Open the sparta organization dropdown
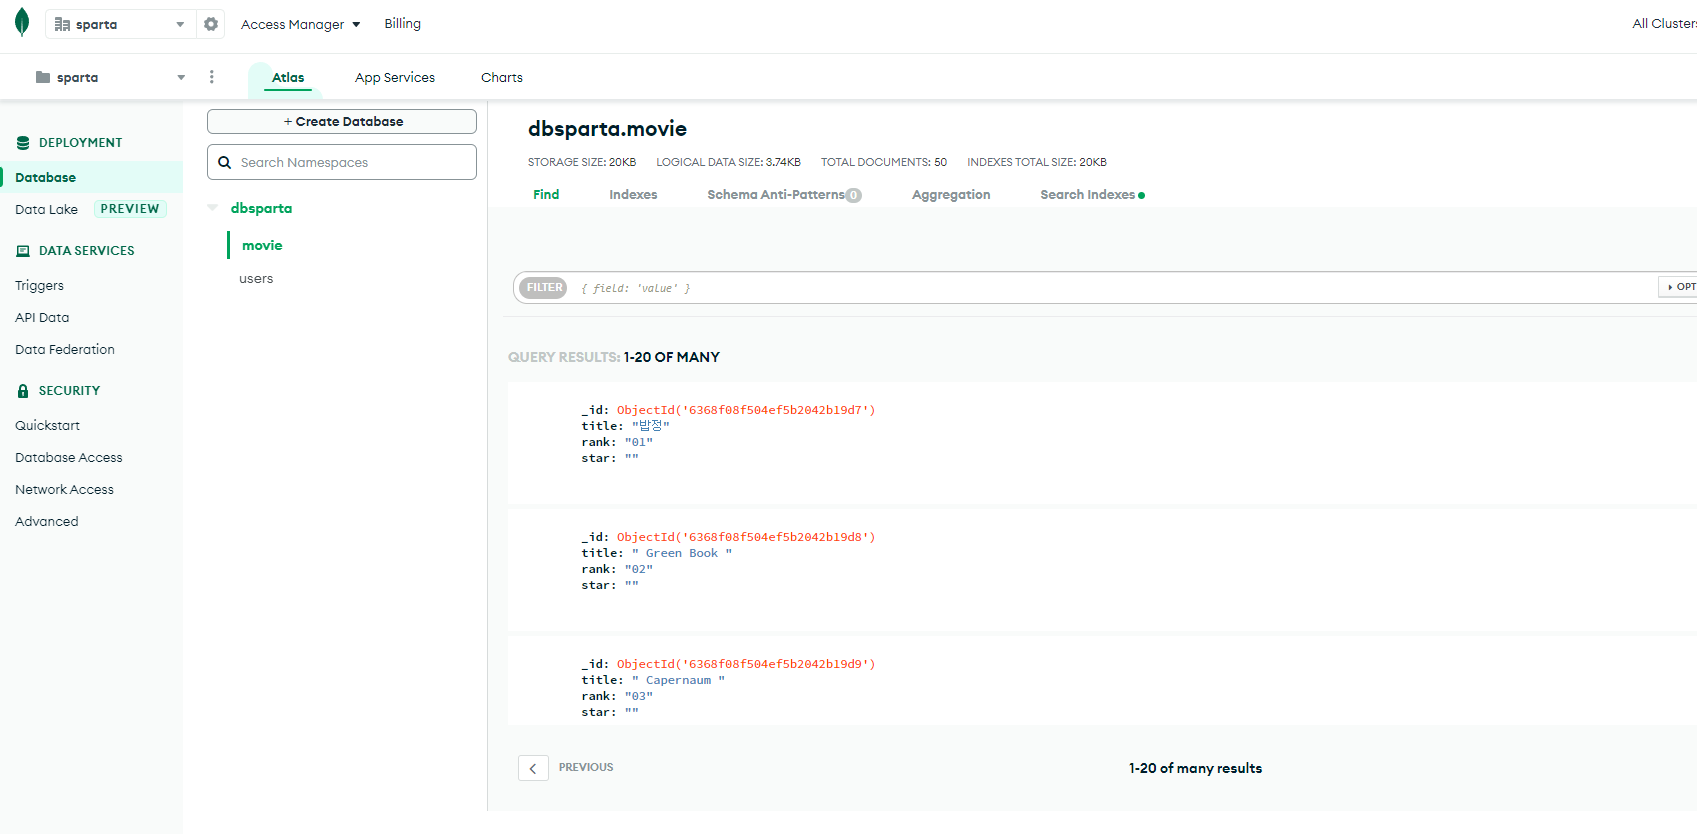Viewport: 1697px width, 834px height. [x=120, y=24]
